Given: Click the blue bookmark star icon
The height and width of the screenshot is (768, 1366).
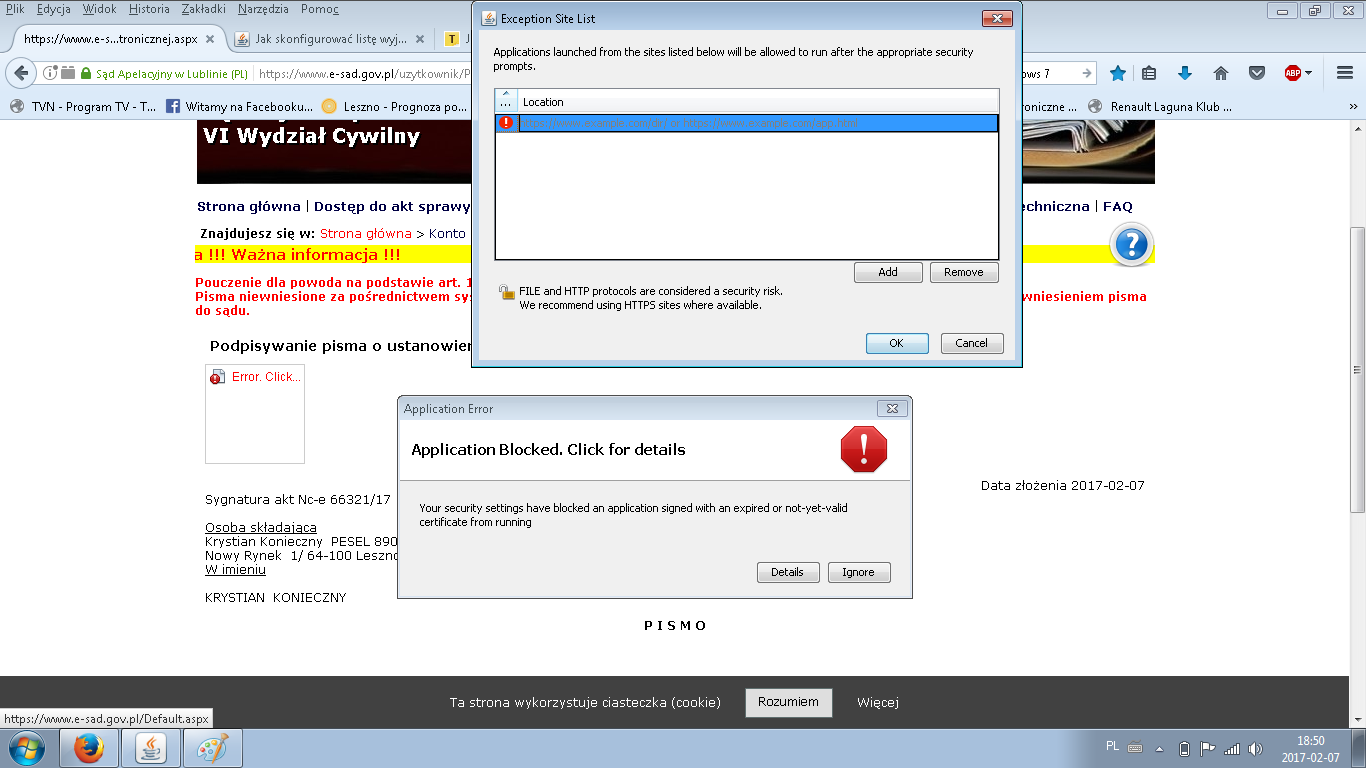Looking at the screenshot, I should [x=1118, y=73].
